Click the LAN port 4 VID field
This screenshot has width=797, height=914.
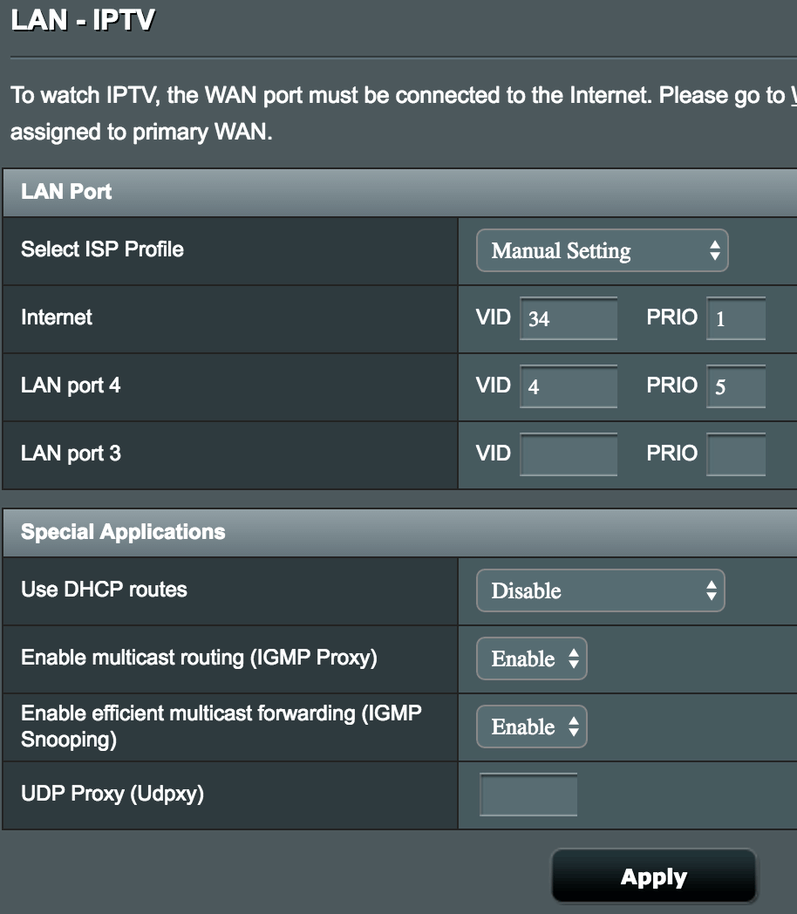[x=568, y=386]
